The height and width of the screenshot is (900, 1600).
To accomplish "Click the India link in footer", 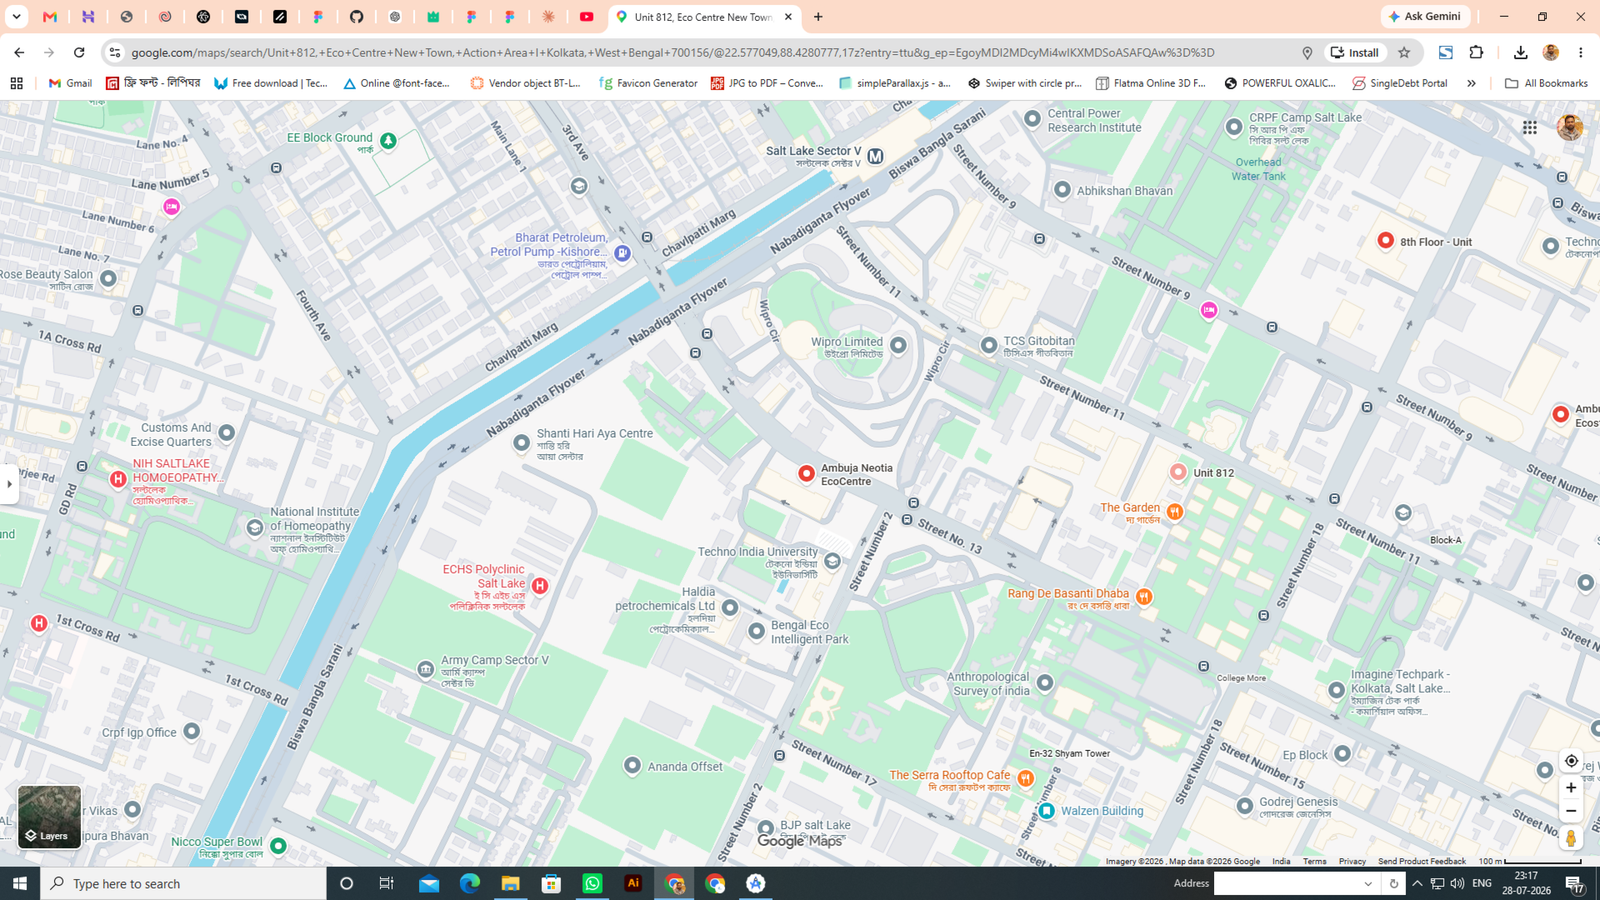I will (x=1281, y=861).
